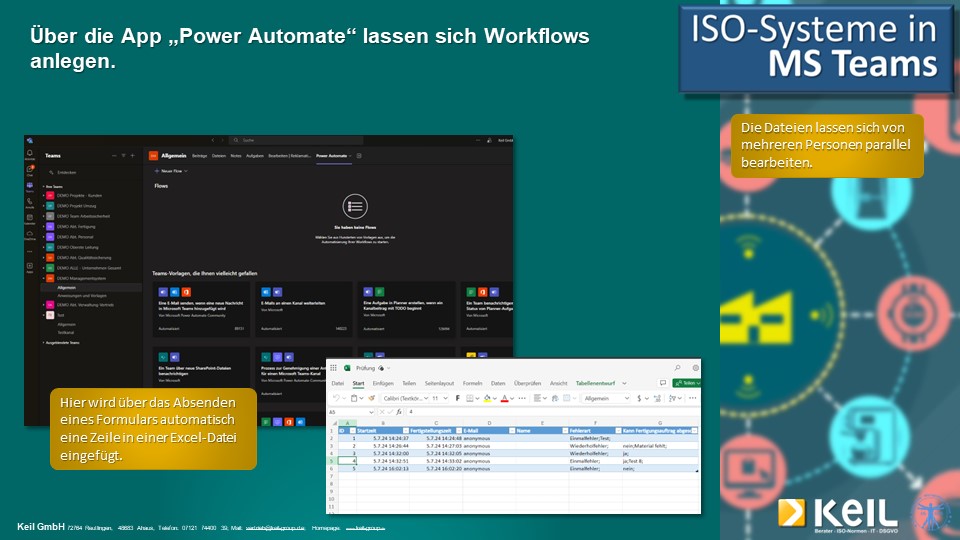The width and height of the screenshot is (960, 540).
Task: Switch to the Dateien tab in Teams
Action: tap(218, 156)
